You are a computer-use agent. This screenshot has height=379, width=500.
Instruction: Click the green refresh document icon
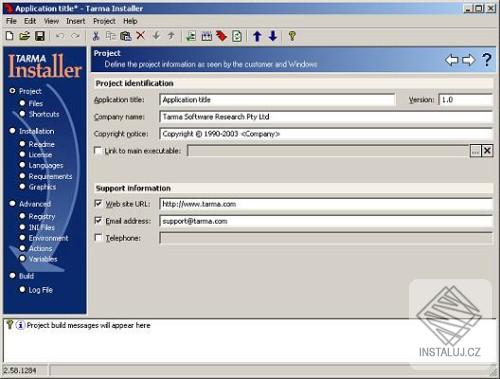click(237, 36)
